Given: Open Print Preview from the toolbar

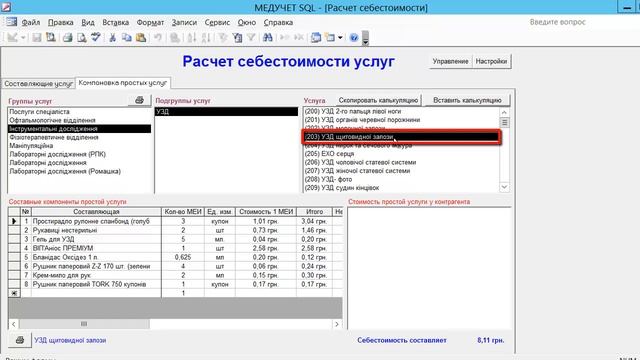Looking at the screenshot, I should [82, 38].
